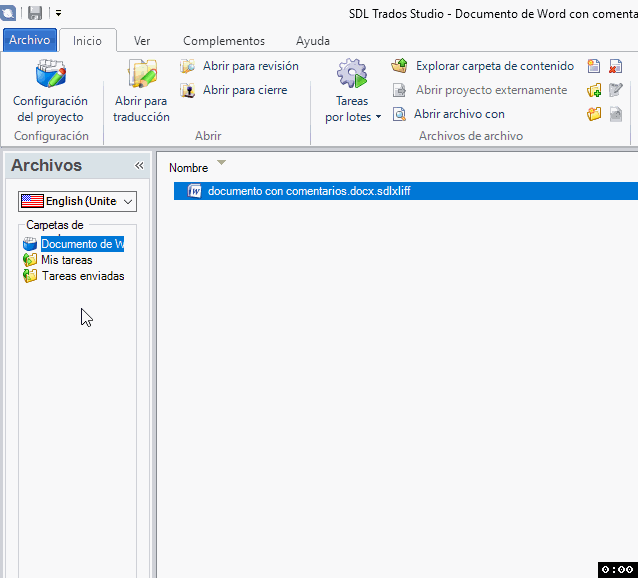The width and height of the screenshot is (638, 578).
Task: Select Documento de W project folder
Action: 83,244
